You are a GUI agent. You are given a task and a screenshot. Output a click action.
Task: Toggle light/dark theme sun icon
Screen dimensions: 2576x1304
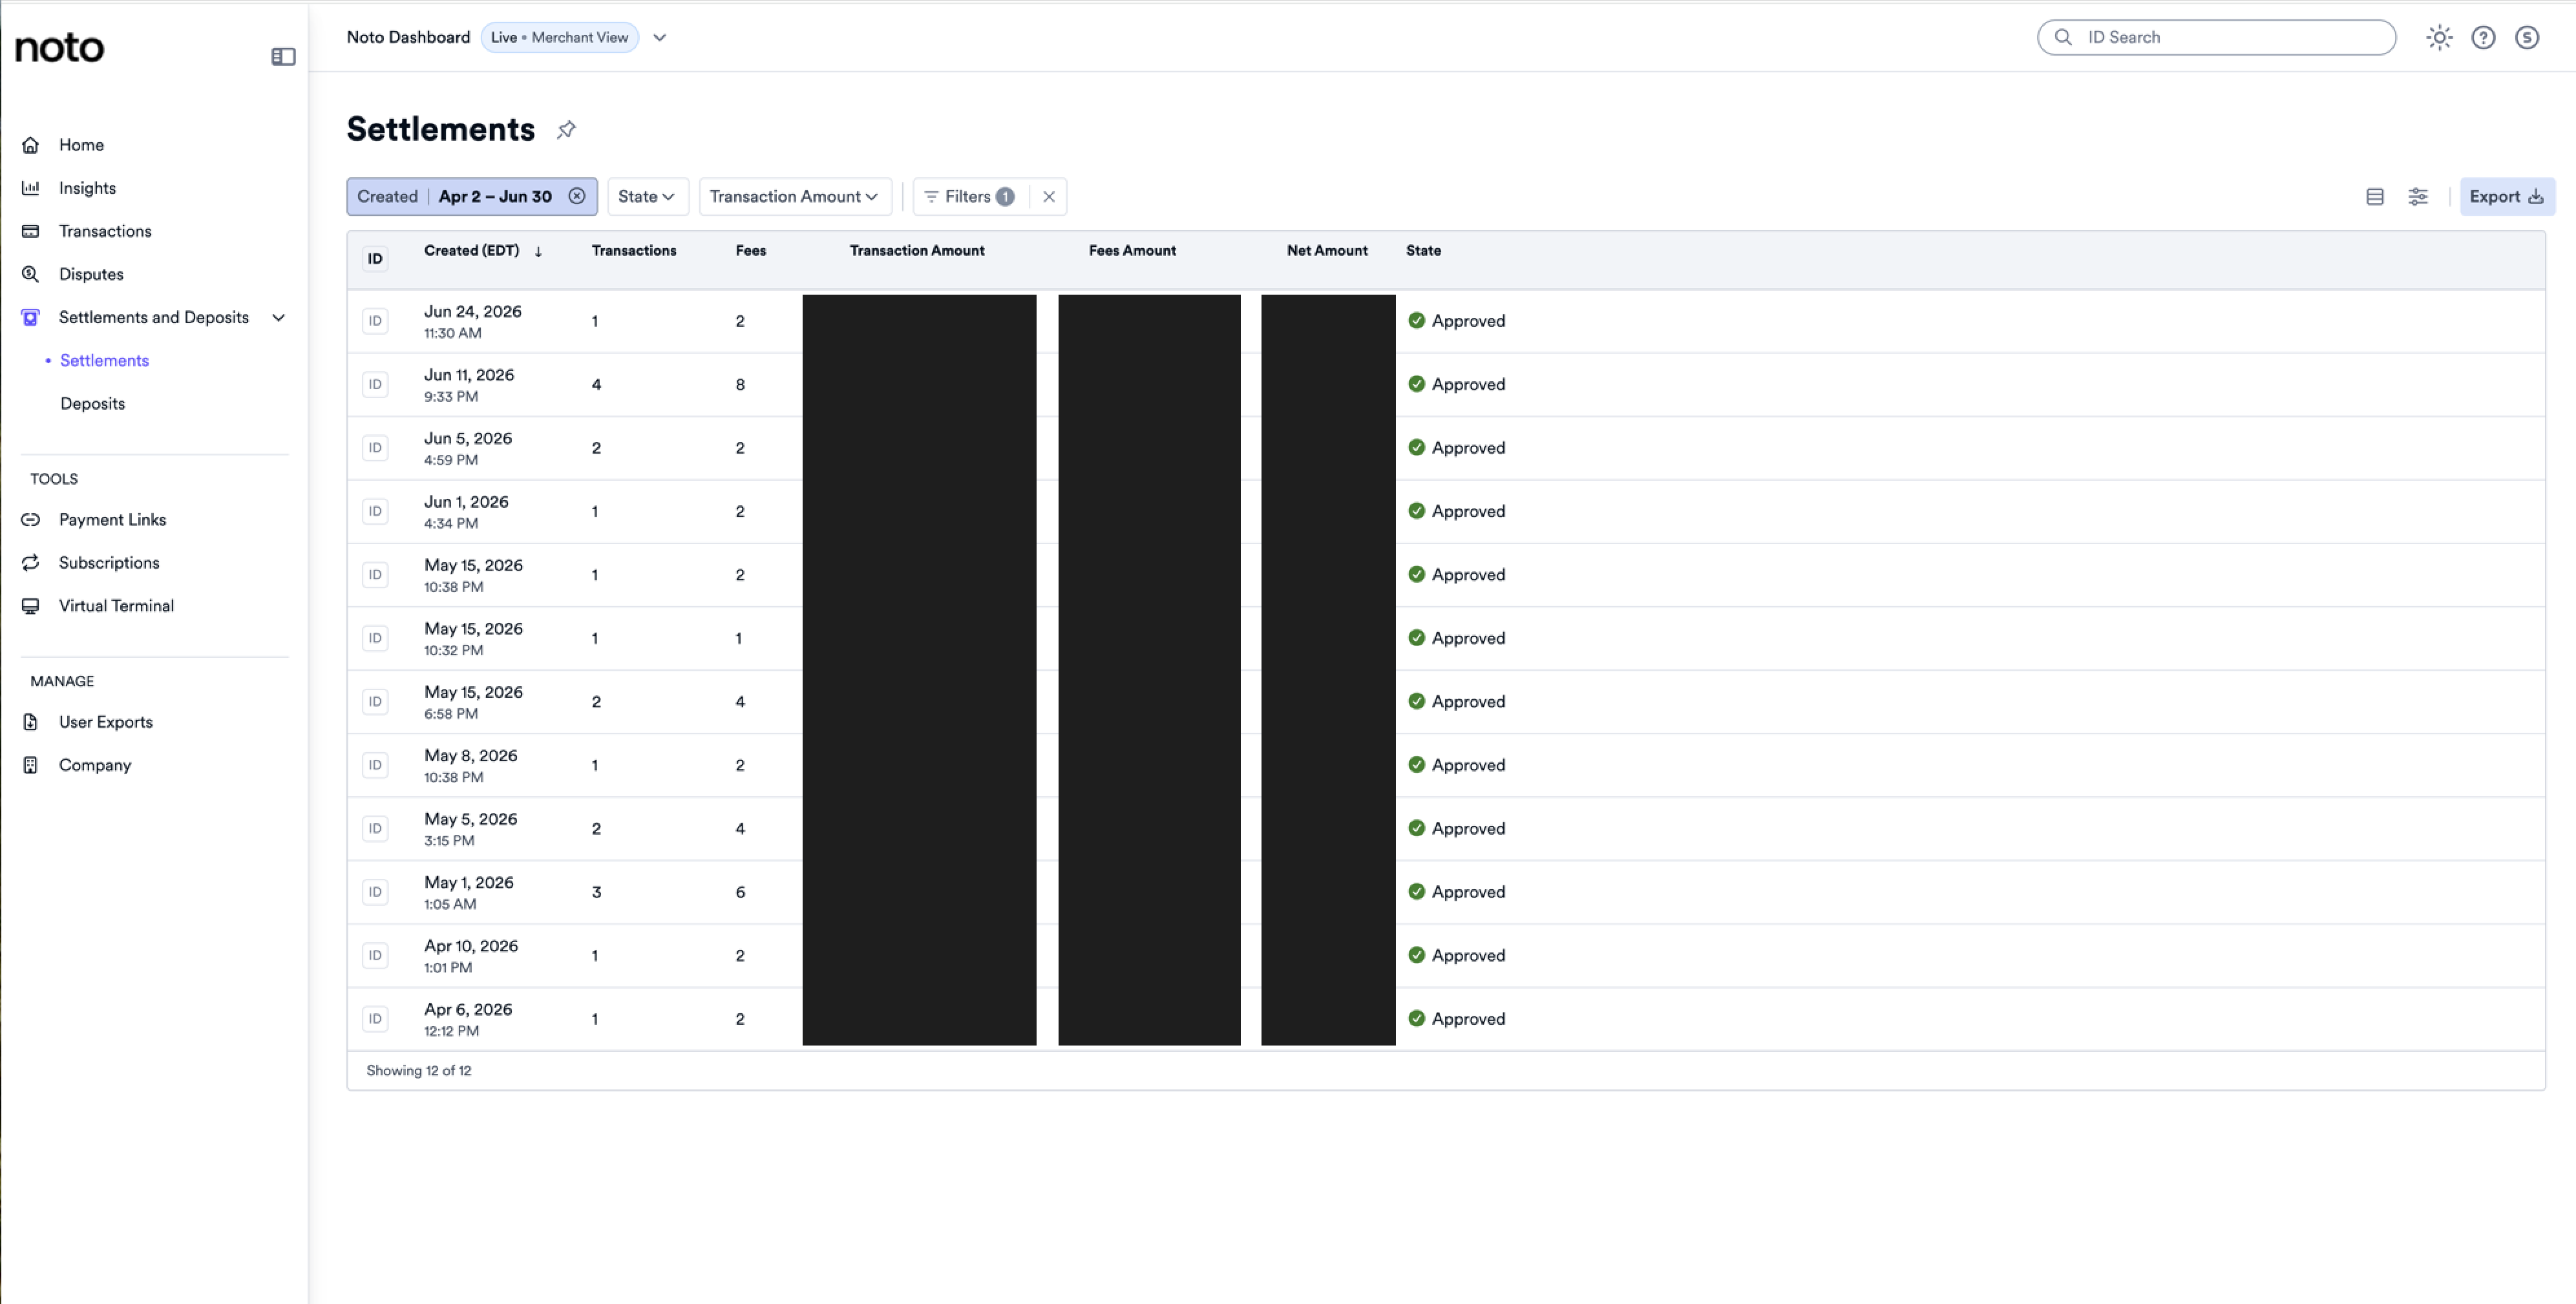click(2439, 37)
